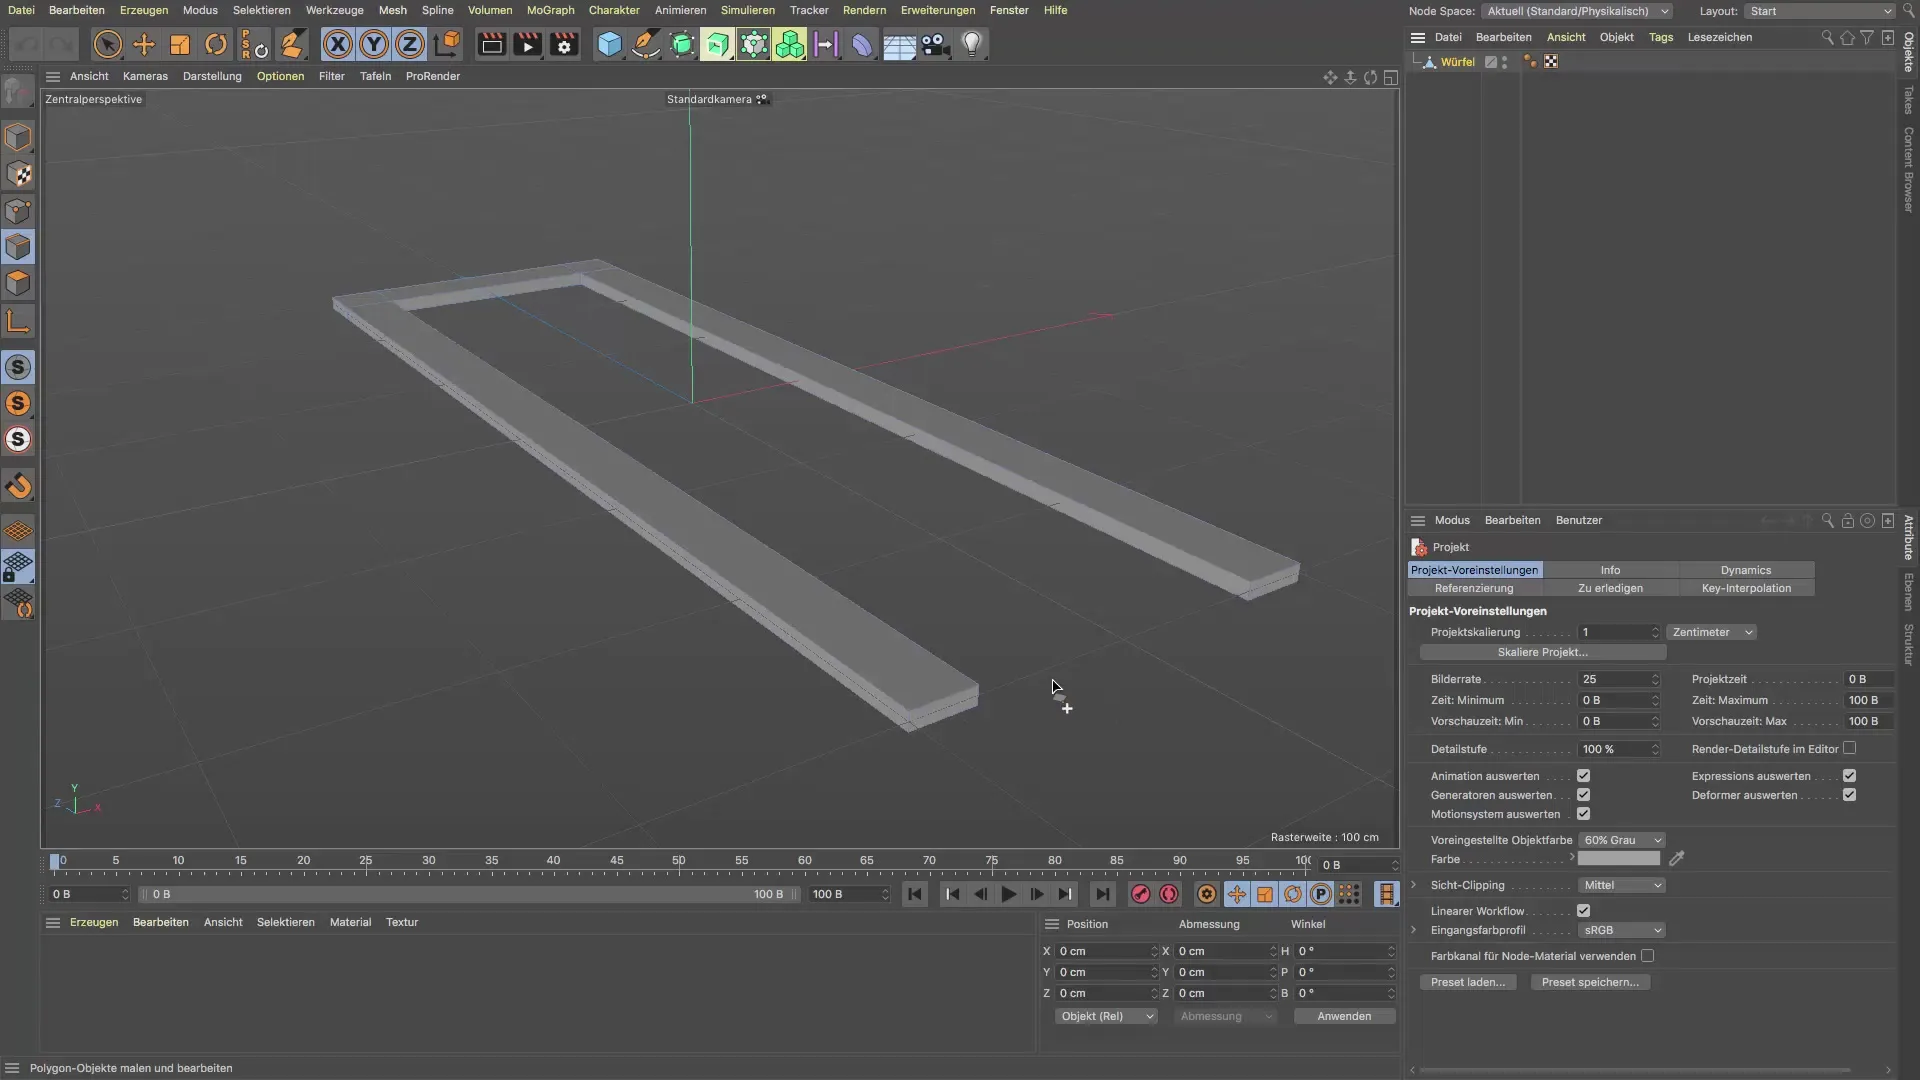Toggle snapping magnet icon
This screenshot has height=1080, width=1920.
click(18, 486)
